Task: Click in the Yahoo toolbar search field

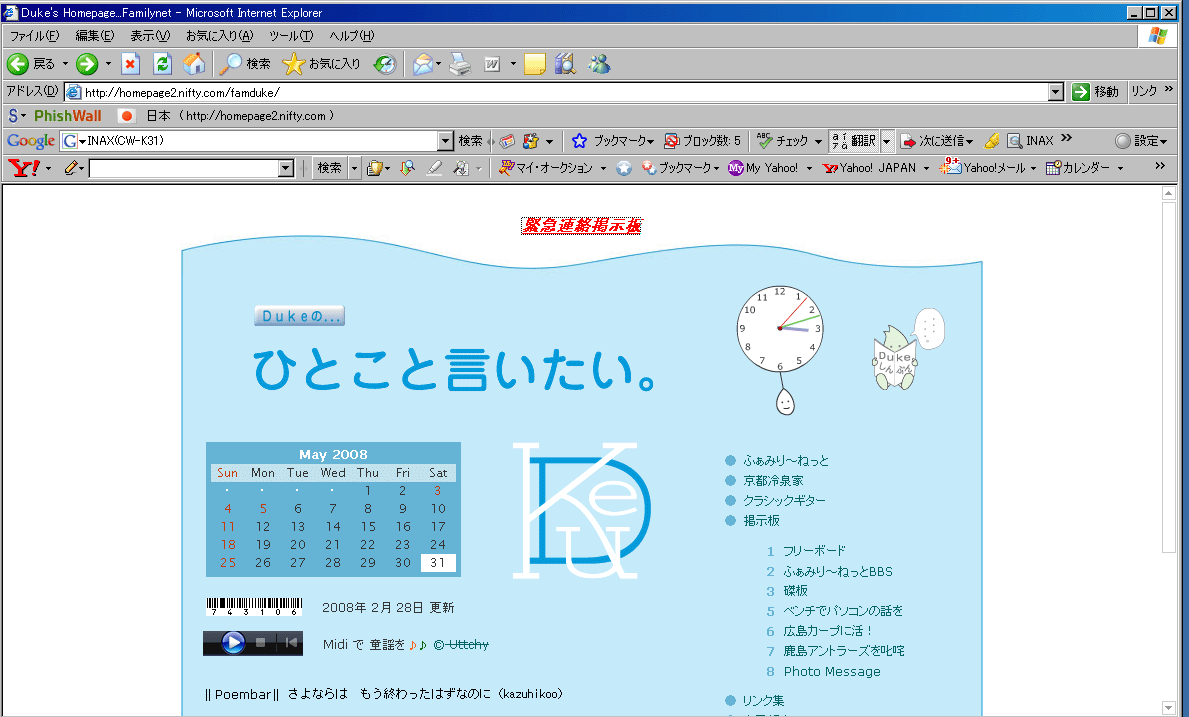Action: point(184,168)
